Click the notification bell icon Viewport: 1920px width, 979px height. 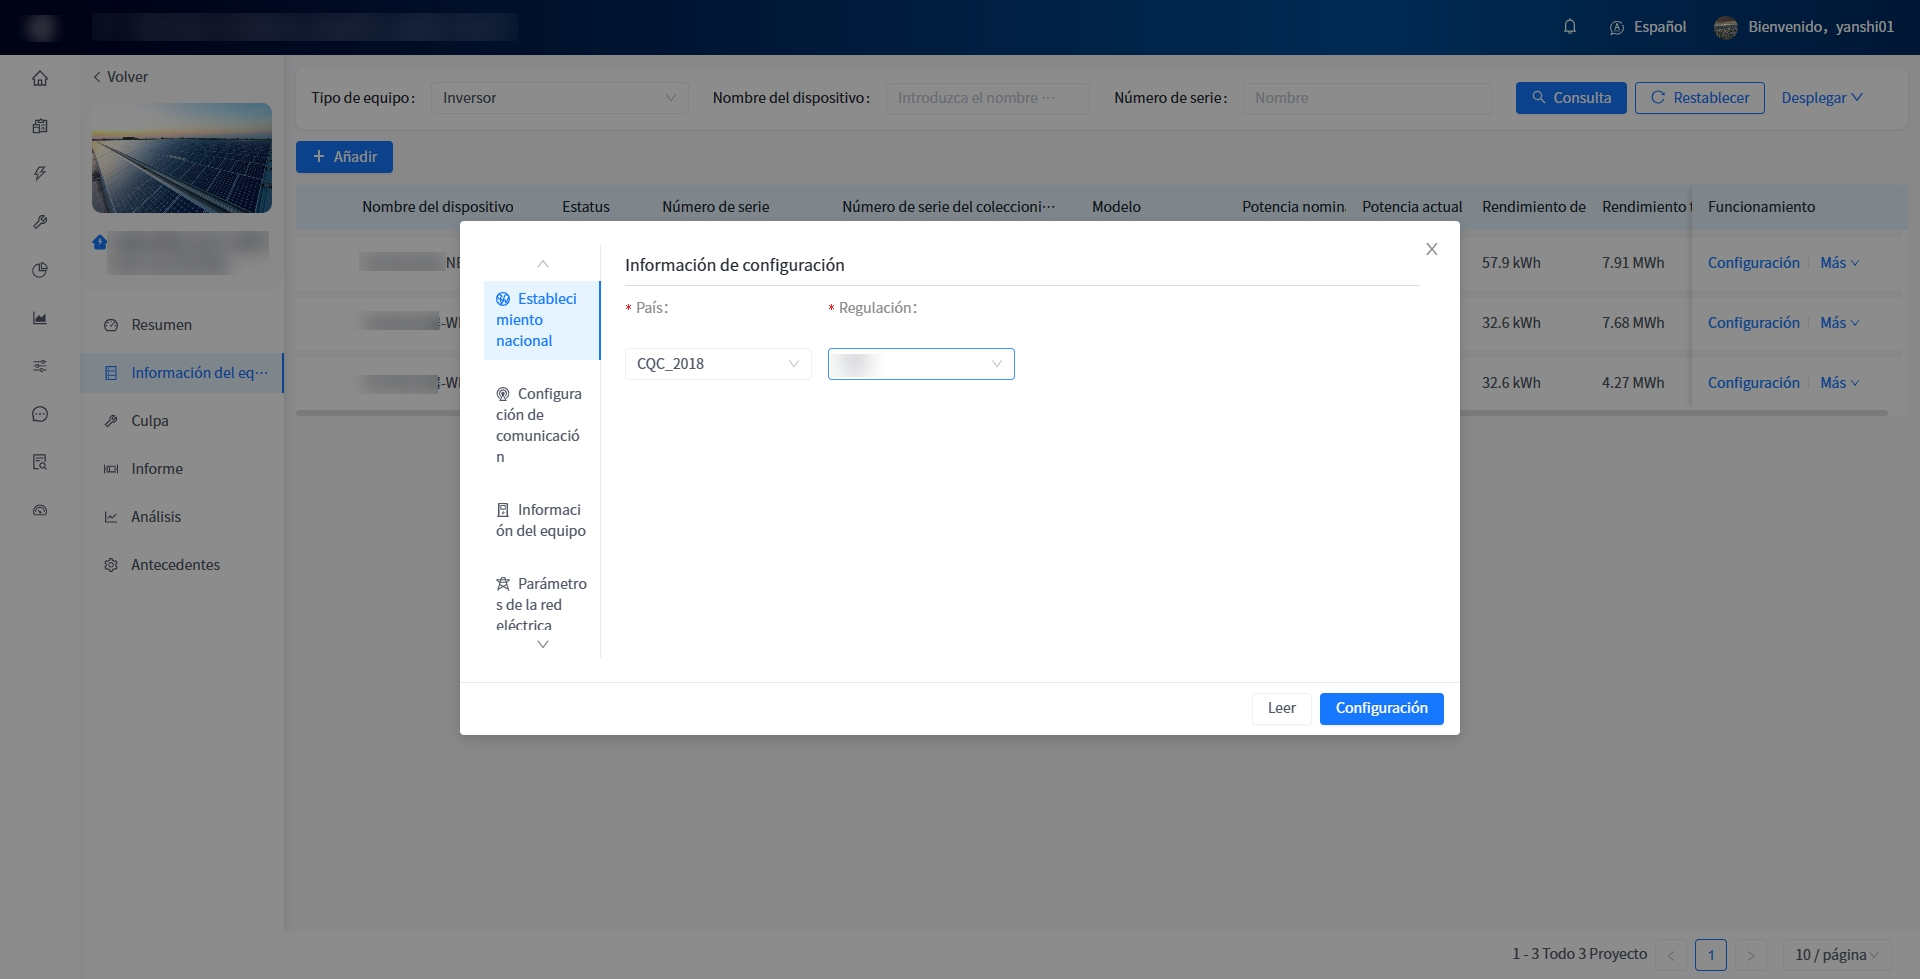click(1570, 27)
